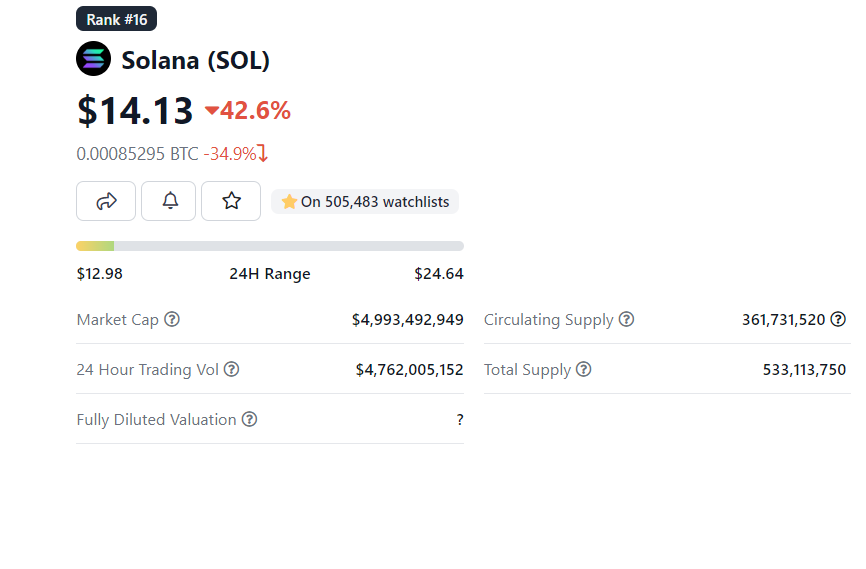Click the $4,993,492,949 market cap value
The width and height of the screenshot is (866, 569).
coord(407,320)
